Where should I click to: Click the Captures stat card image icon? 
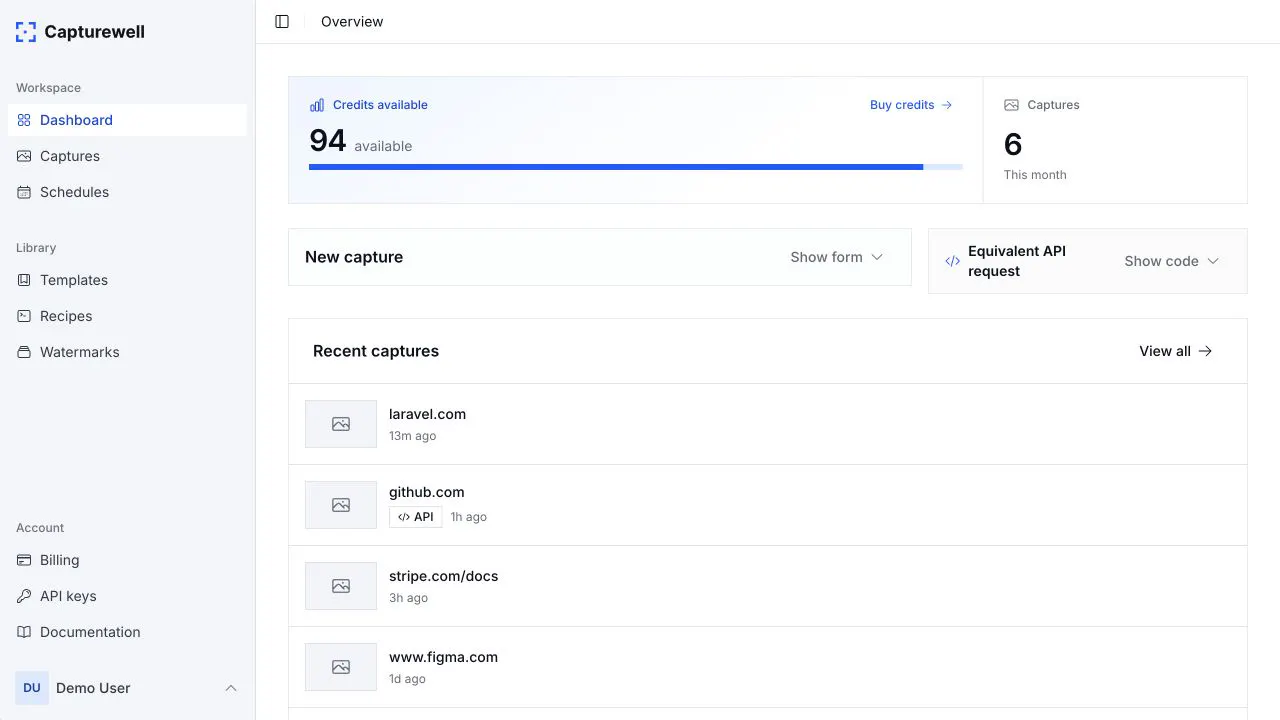pos(1011,105)
